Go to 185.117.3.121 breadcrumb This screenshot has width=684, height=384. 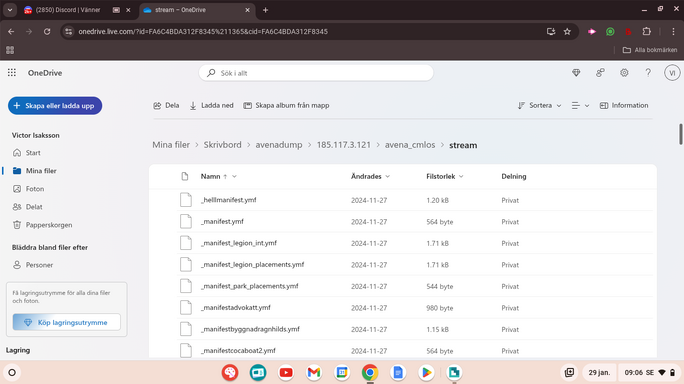[x=344, y=145]
